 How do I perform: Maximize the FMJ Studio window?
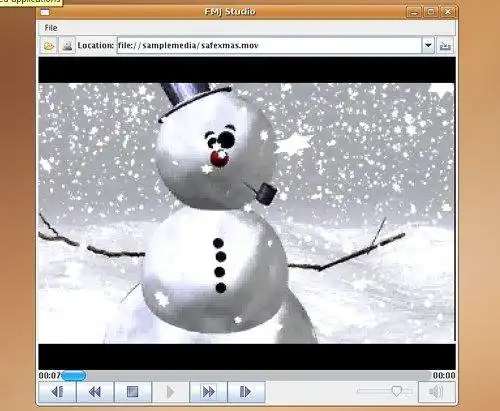[431, 12]
